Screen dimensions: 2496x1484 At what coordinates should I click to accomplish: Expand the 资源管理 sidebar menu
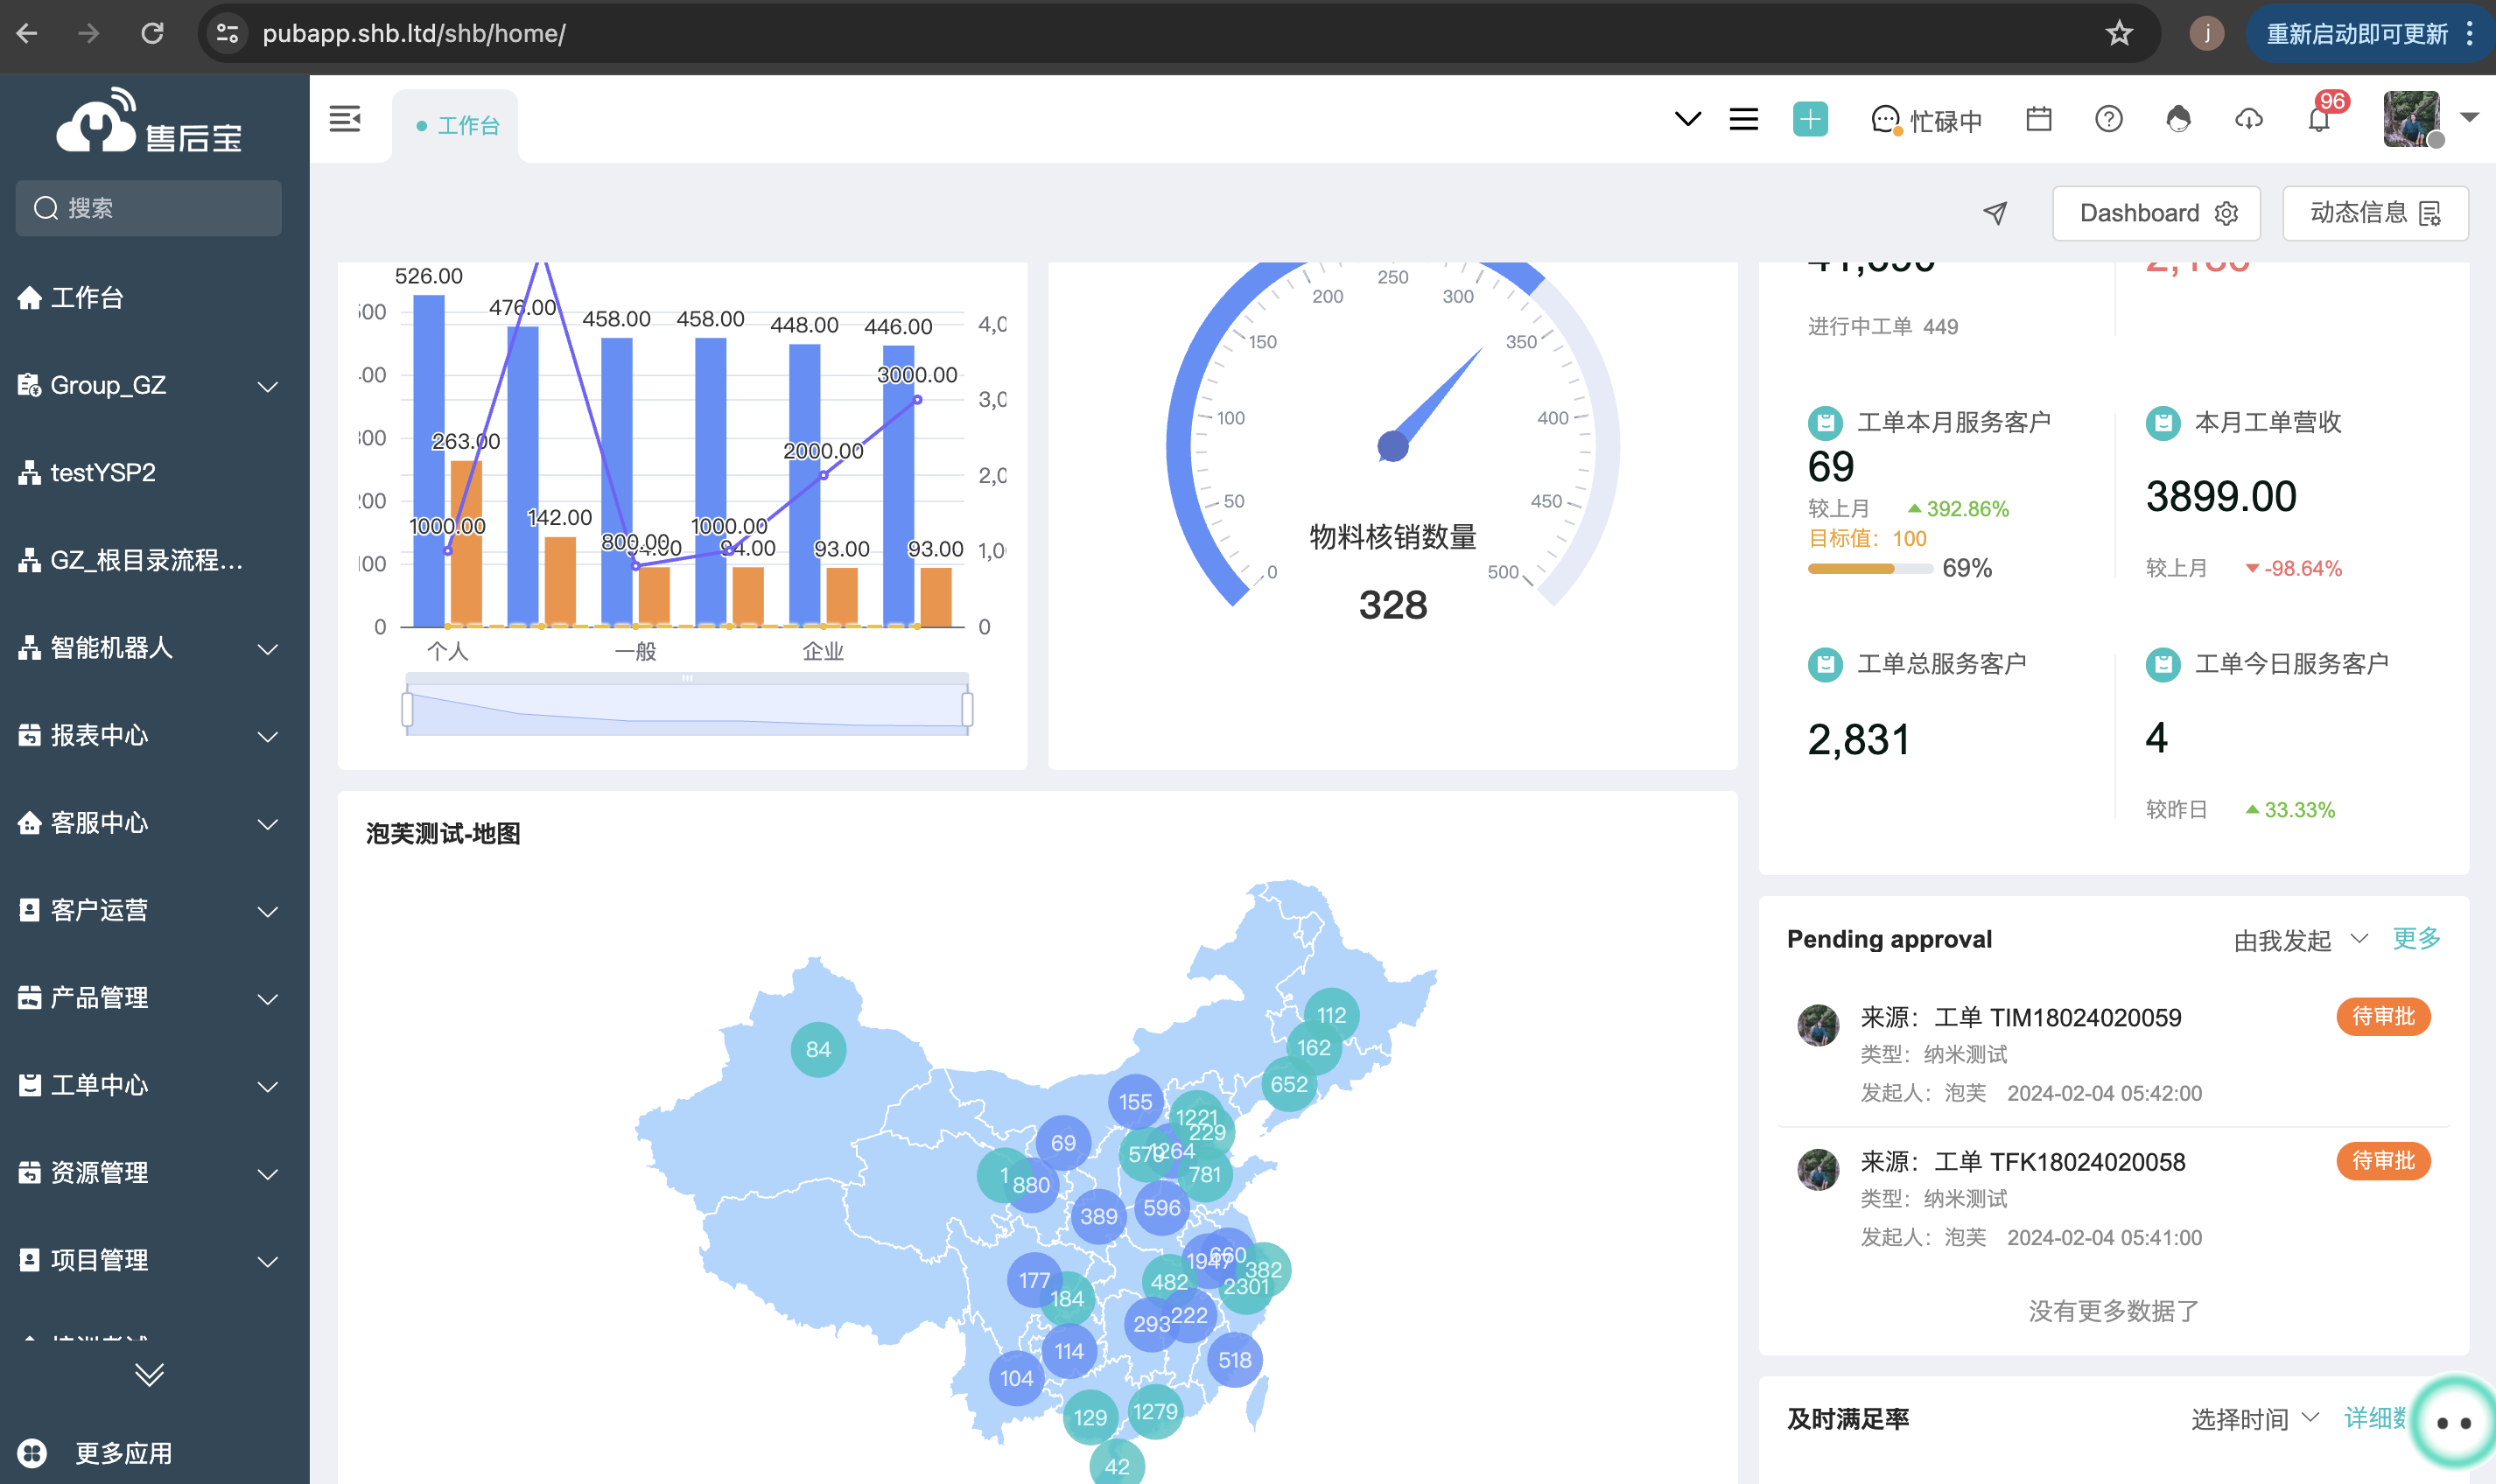[154, 1173]
